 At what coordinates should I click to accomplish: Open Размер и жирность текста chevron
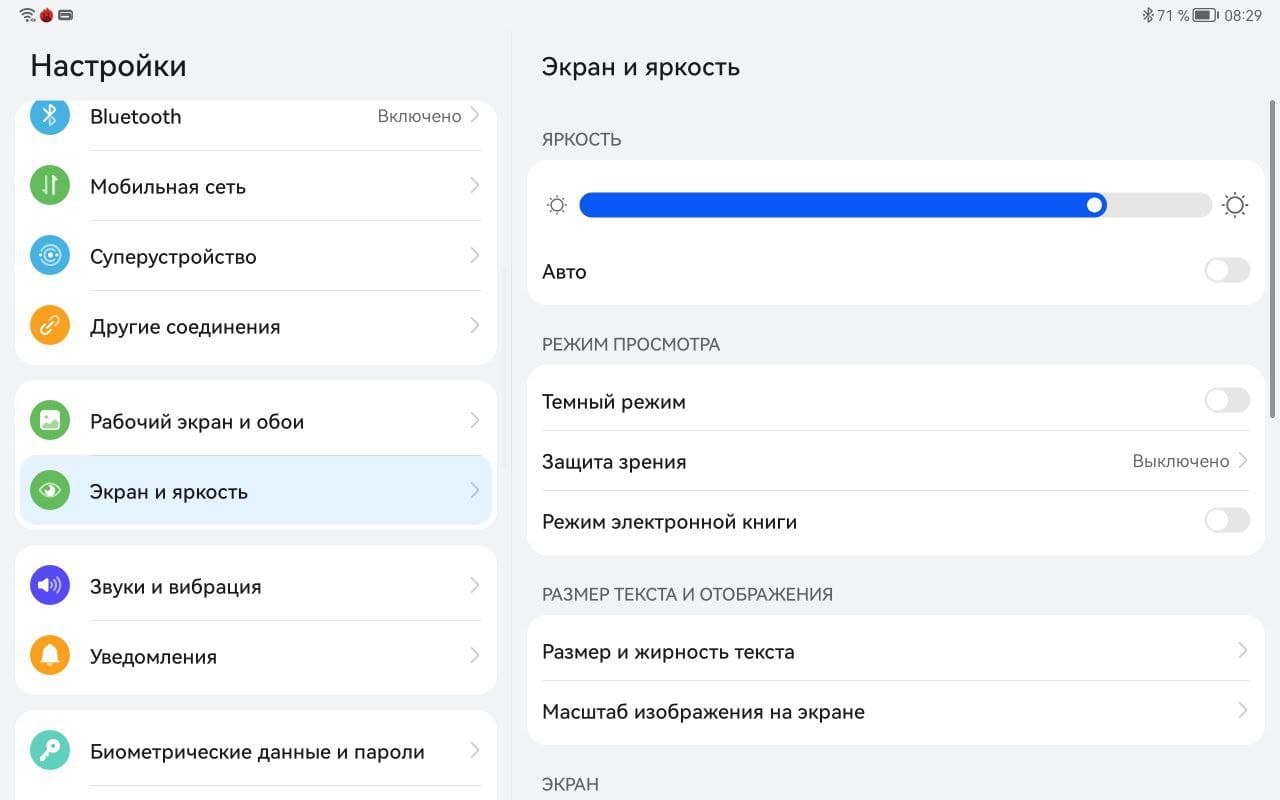point(1243,651)
